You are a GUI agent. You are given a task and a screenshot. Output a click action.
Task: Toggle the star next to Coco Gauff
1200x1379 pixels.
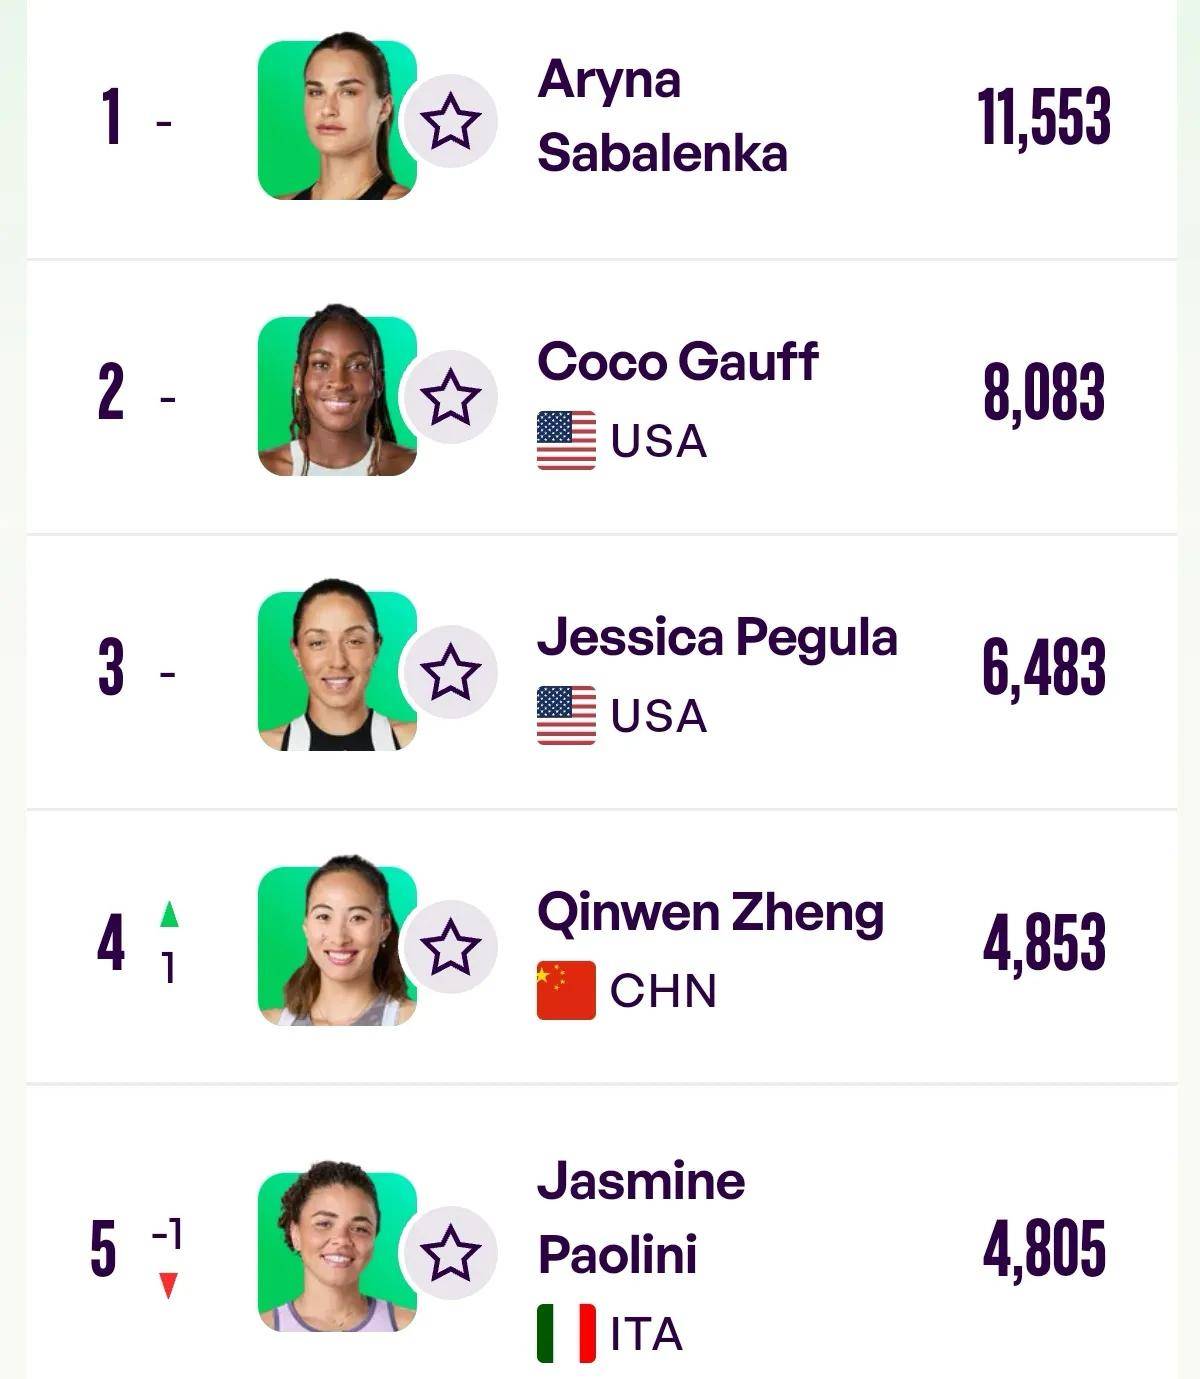(450, 397)
